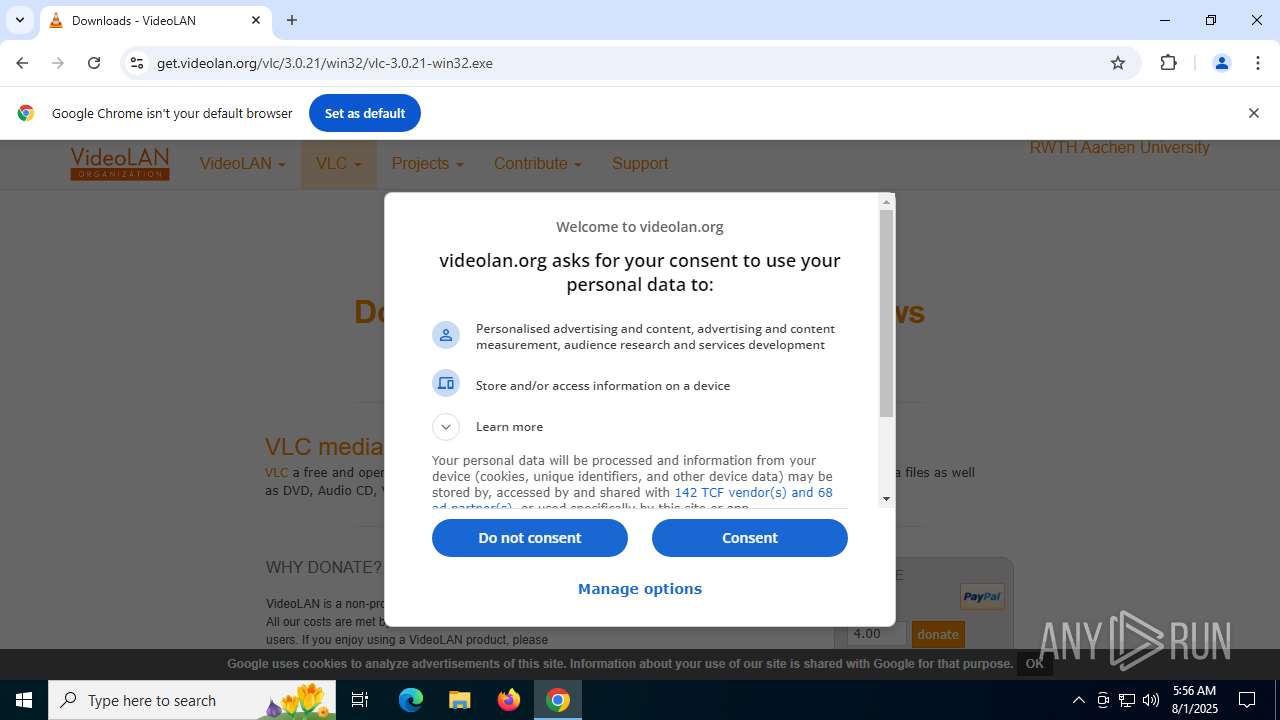Click Do not consent button
The image size is (1280, 720).
point(530,538)
